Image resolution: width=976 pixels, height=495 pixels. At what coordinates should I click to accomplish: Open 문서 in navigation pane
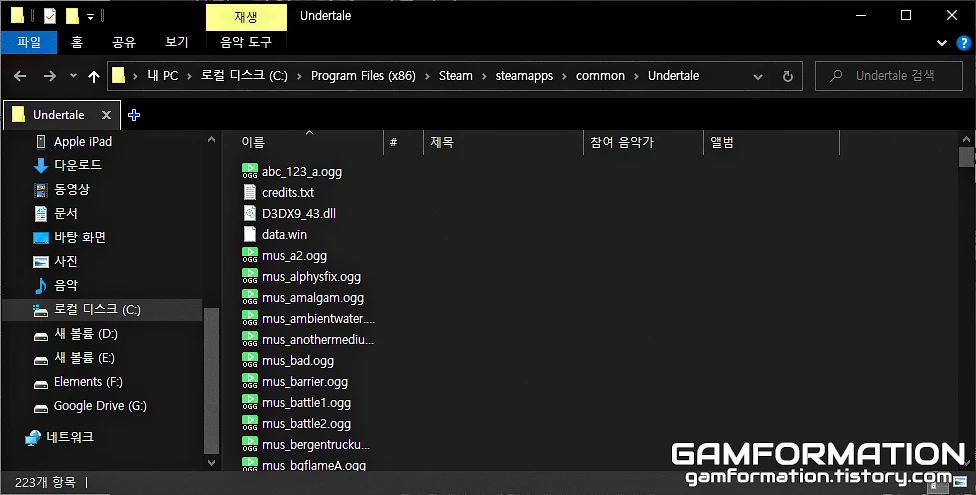click(65, 214)
